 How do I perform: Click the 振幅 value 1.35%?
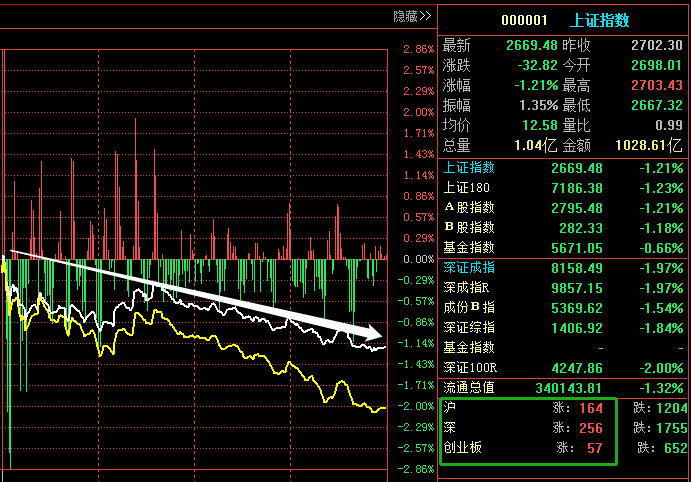click(x=539, y=105)
